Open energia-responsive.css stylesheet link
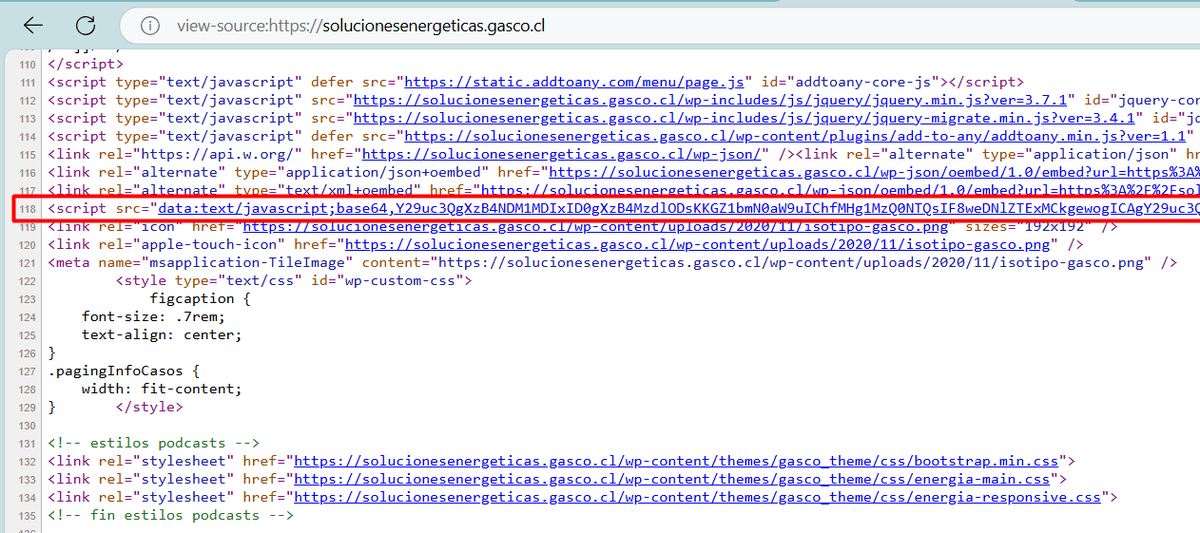Viewport: 1200px width, 533px height. [698, 497]
